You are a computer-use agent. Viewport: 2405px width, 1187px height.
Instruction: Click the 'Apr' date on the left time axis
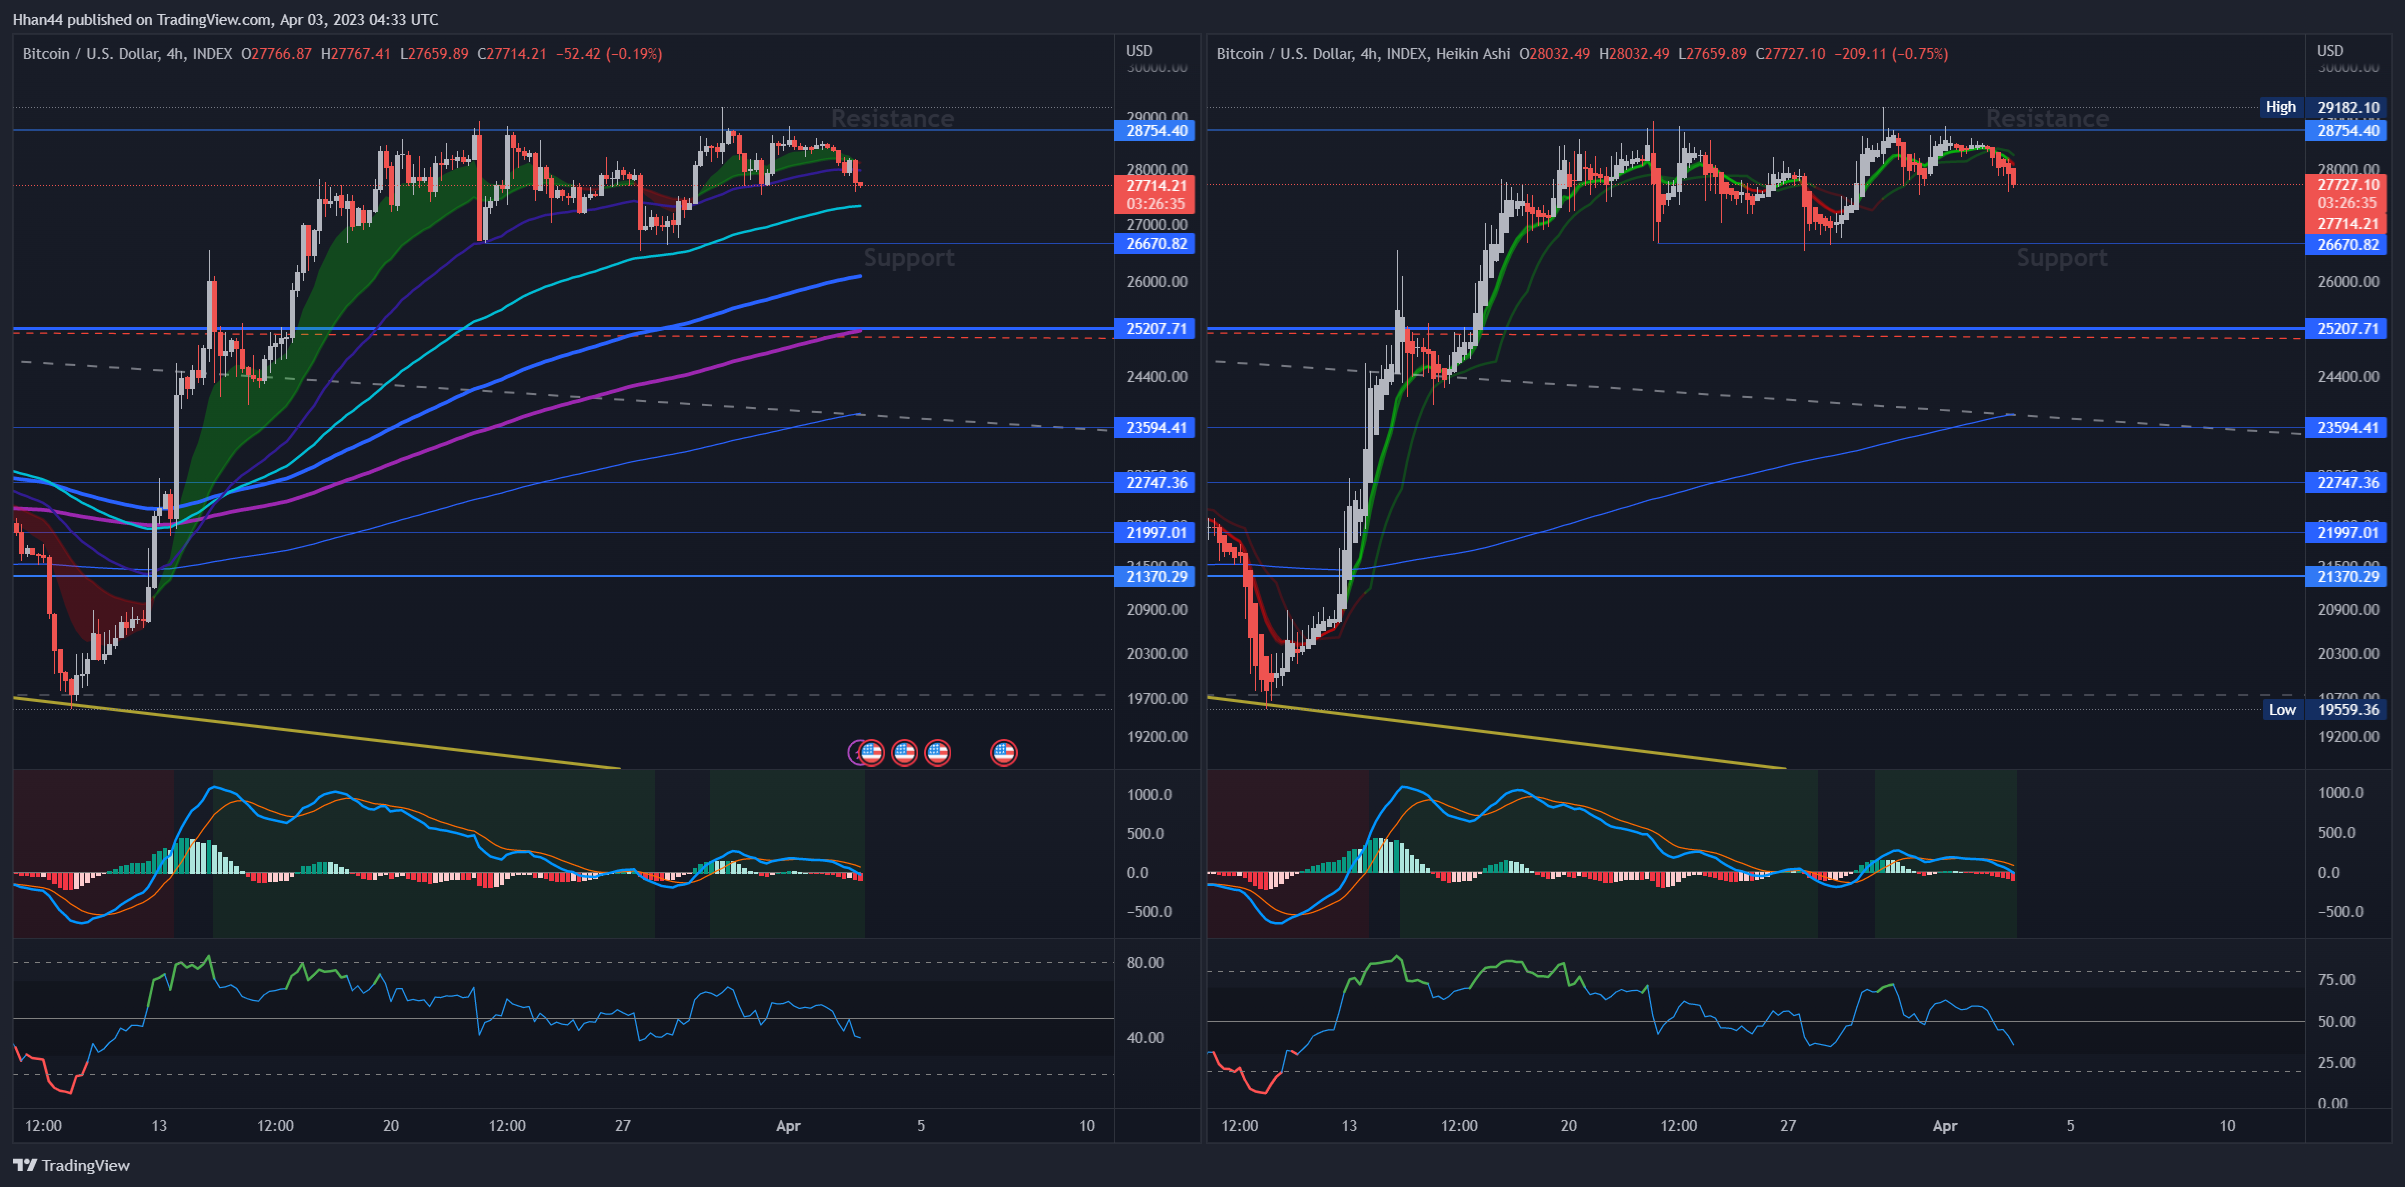point(788,1126)
